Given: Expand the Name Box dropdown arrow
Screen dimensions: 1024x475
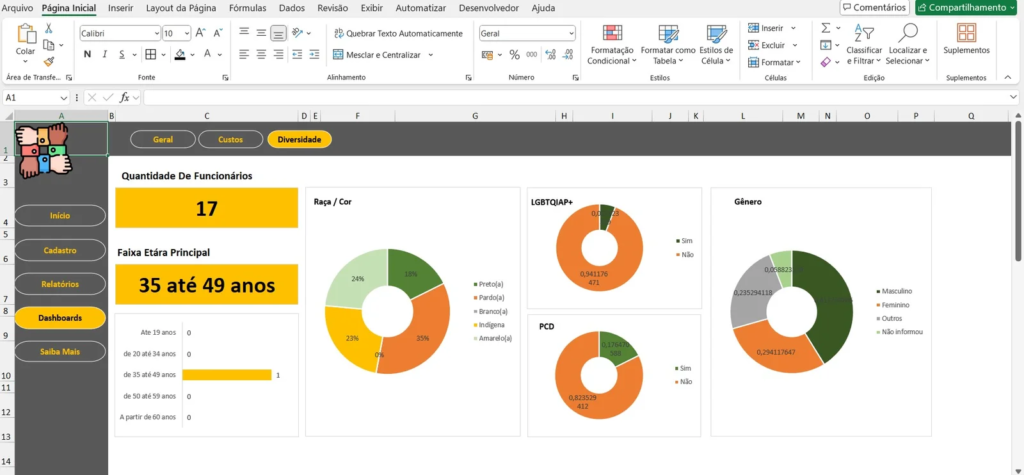Looking at the screenshot, I should 64,98.
